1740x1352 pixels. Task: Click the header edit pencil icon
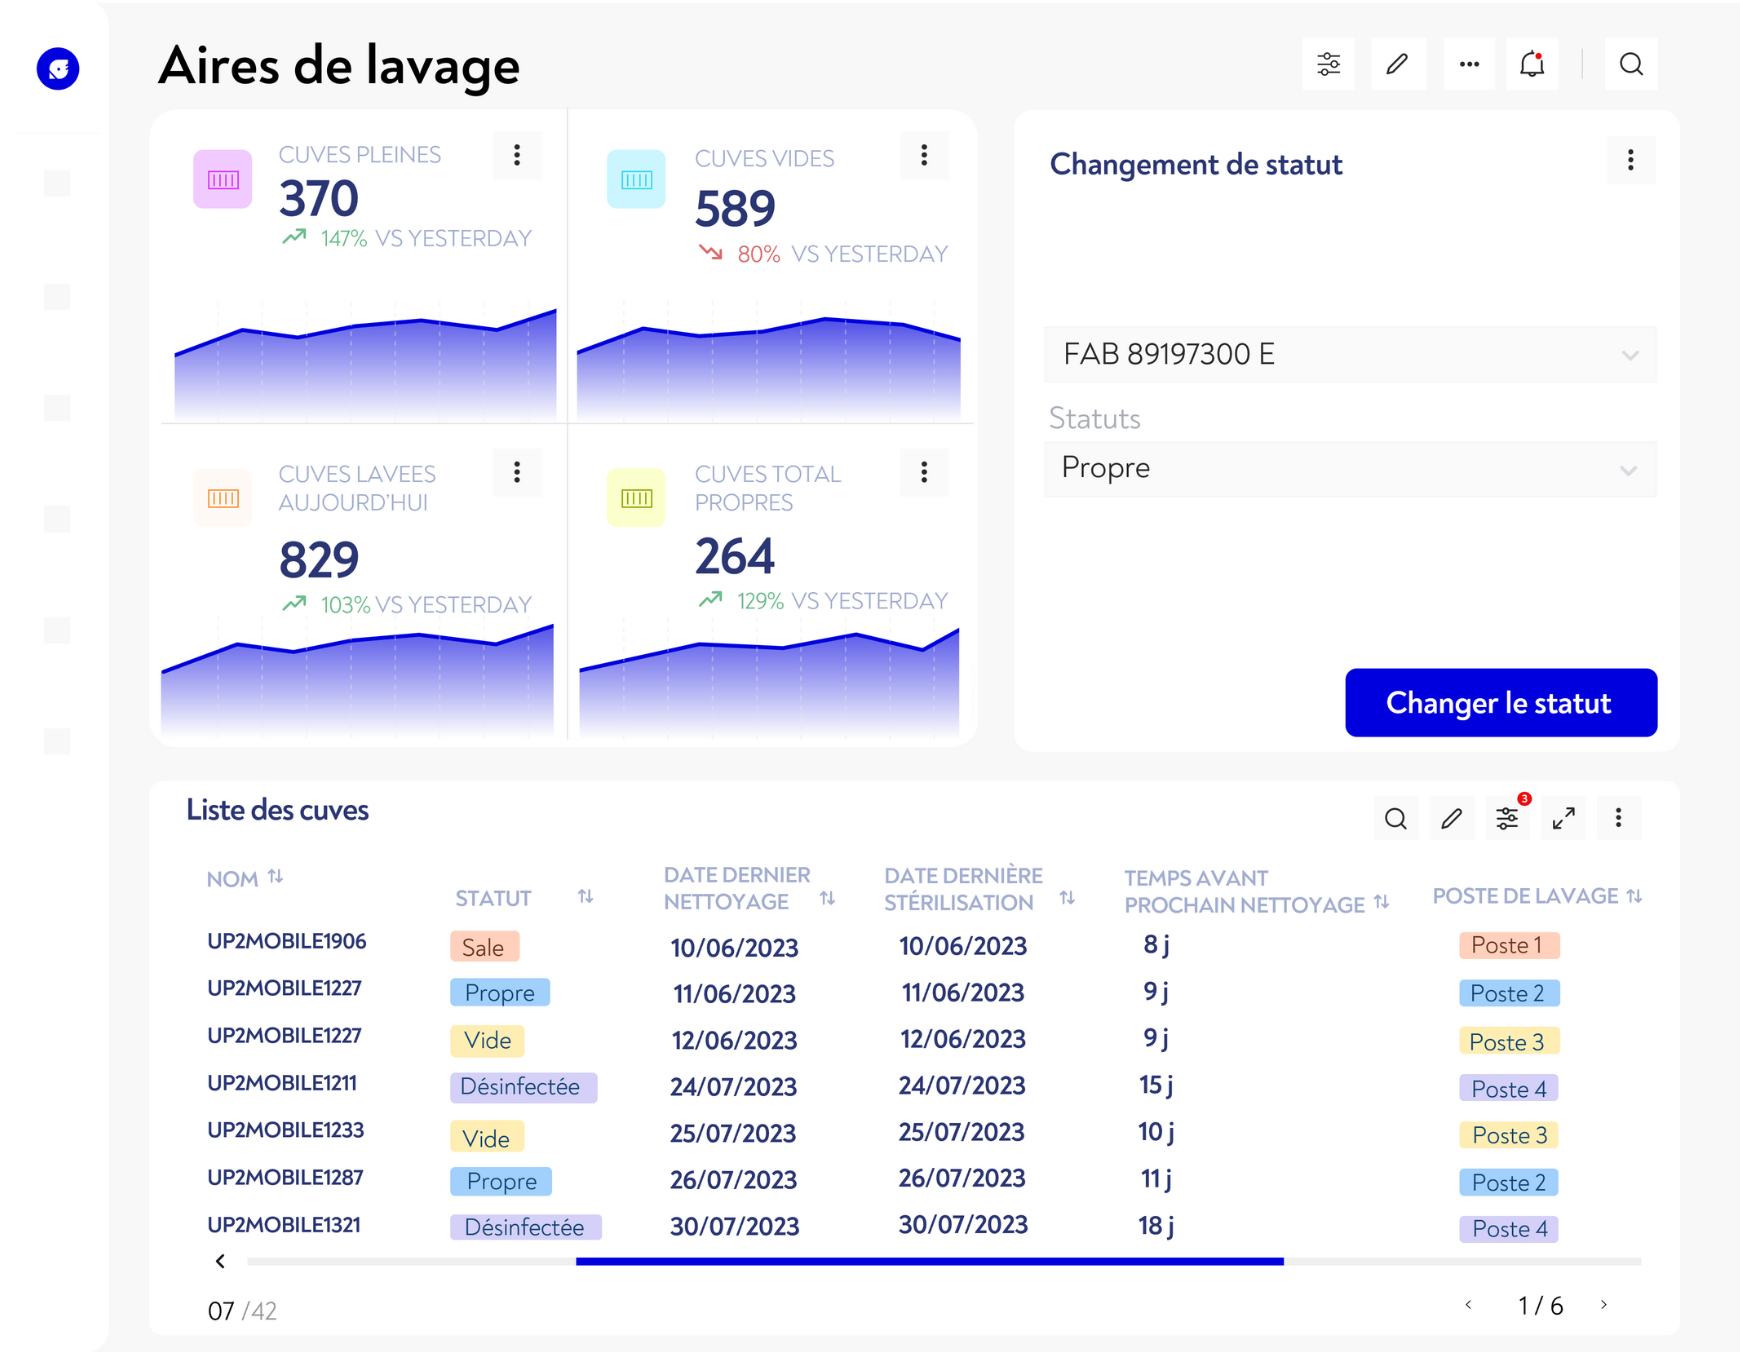(1397, 65)
